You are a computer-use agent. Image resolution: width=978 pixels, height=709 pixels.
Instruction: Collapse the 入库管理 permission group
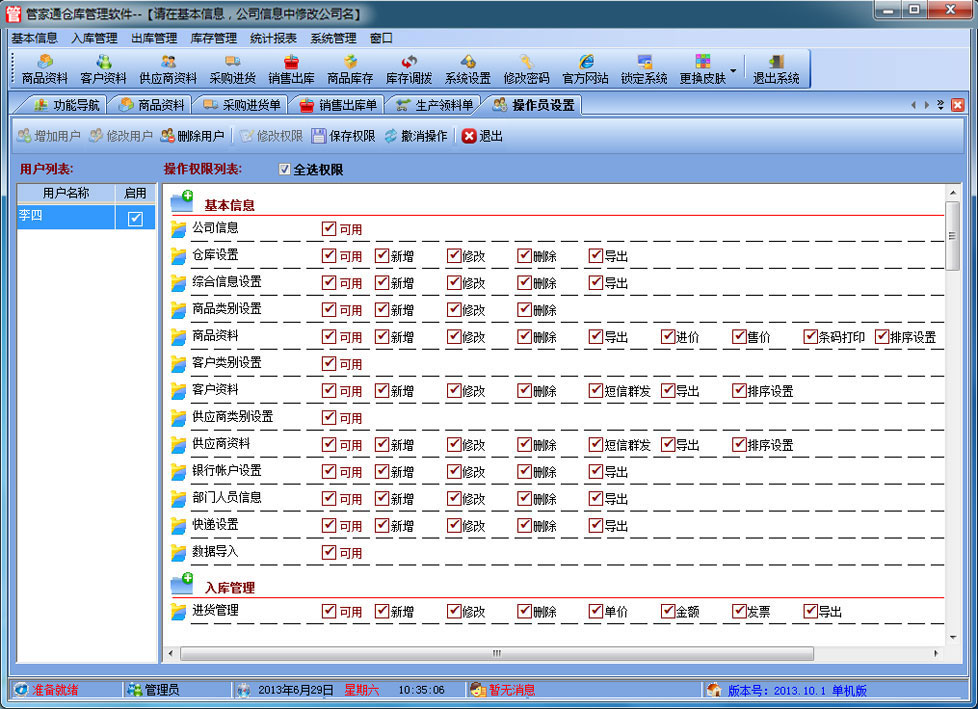(181, 585)
